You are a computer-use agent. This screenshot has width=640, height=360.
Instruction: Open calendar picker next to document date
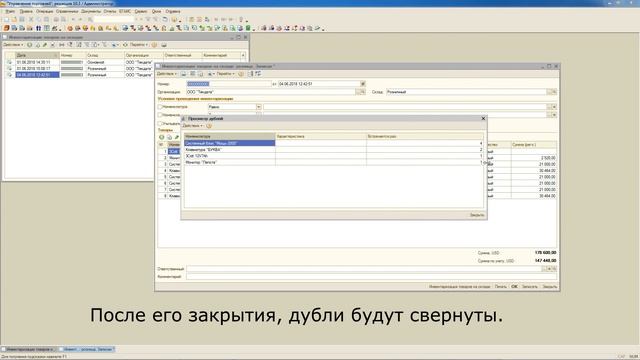pos(362,84)
